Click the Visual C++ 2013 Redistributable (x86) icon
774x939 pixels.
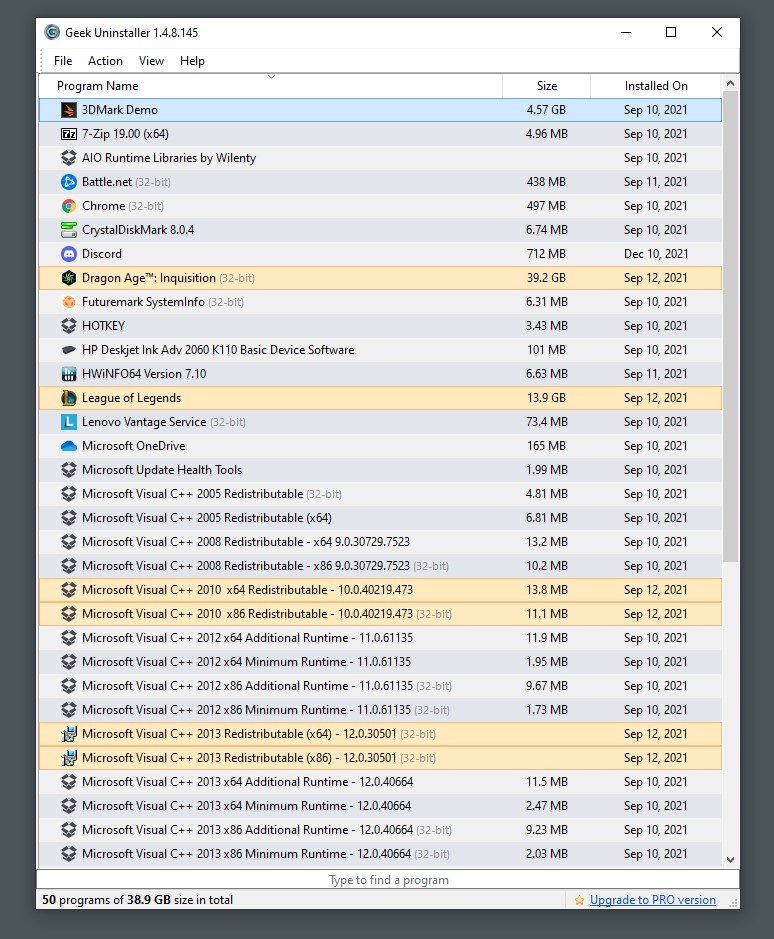click(69, 758)
